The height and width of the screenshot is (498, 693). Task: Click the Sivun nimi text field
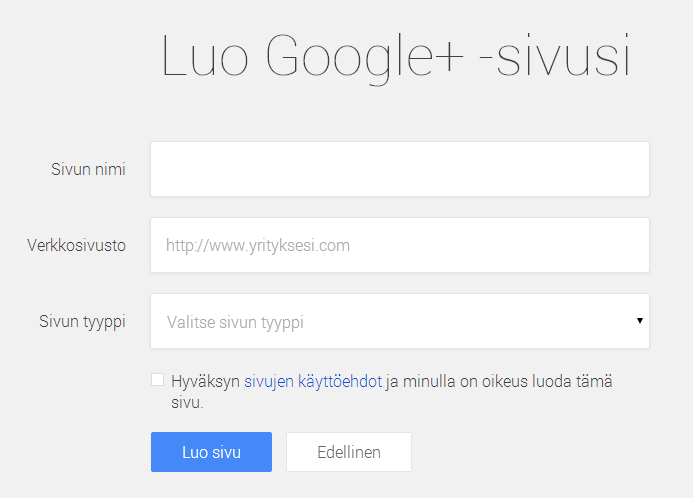click(399, 169)
